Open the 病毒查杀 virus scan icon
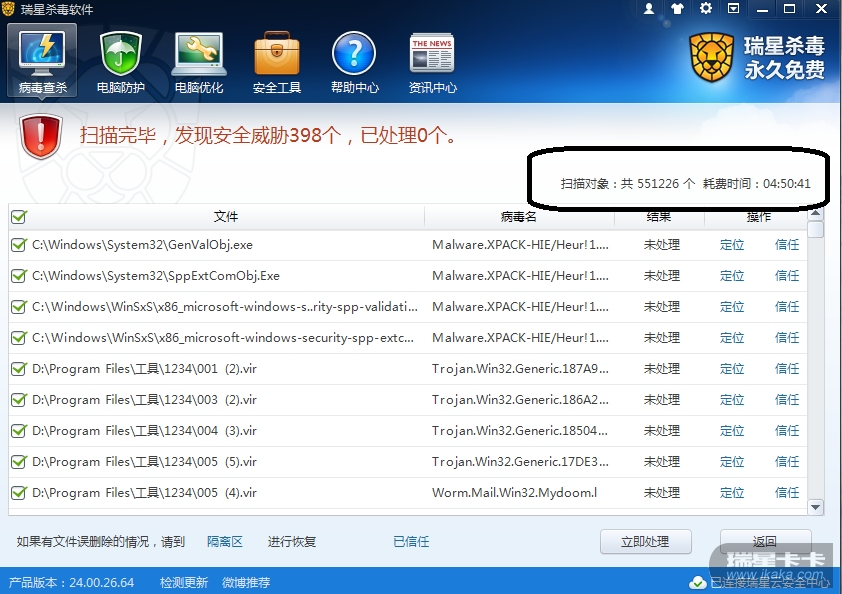 [42, 62]
